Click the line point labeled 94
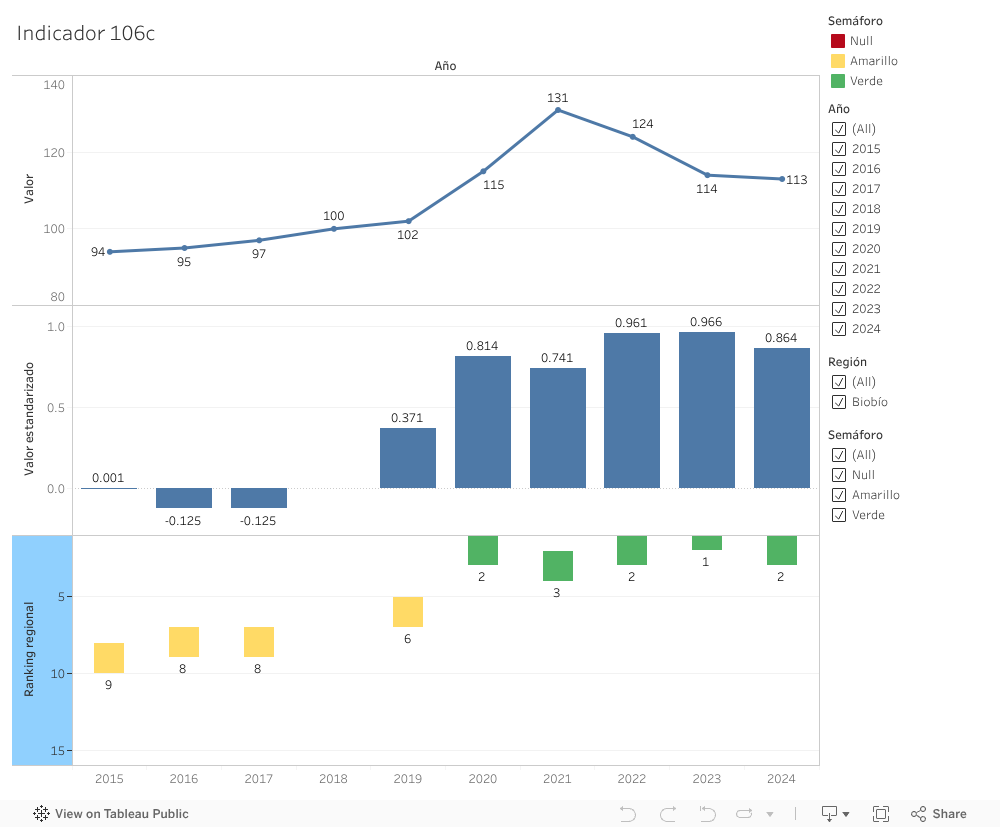 point(110,252)
